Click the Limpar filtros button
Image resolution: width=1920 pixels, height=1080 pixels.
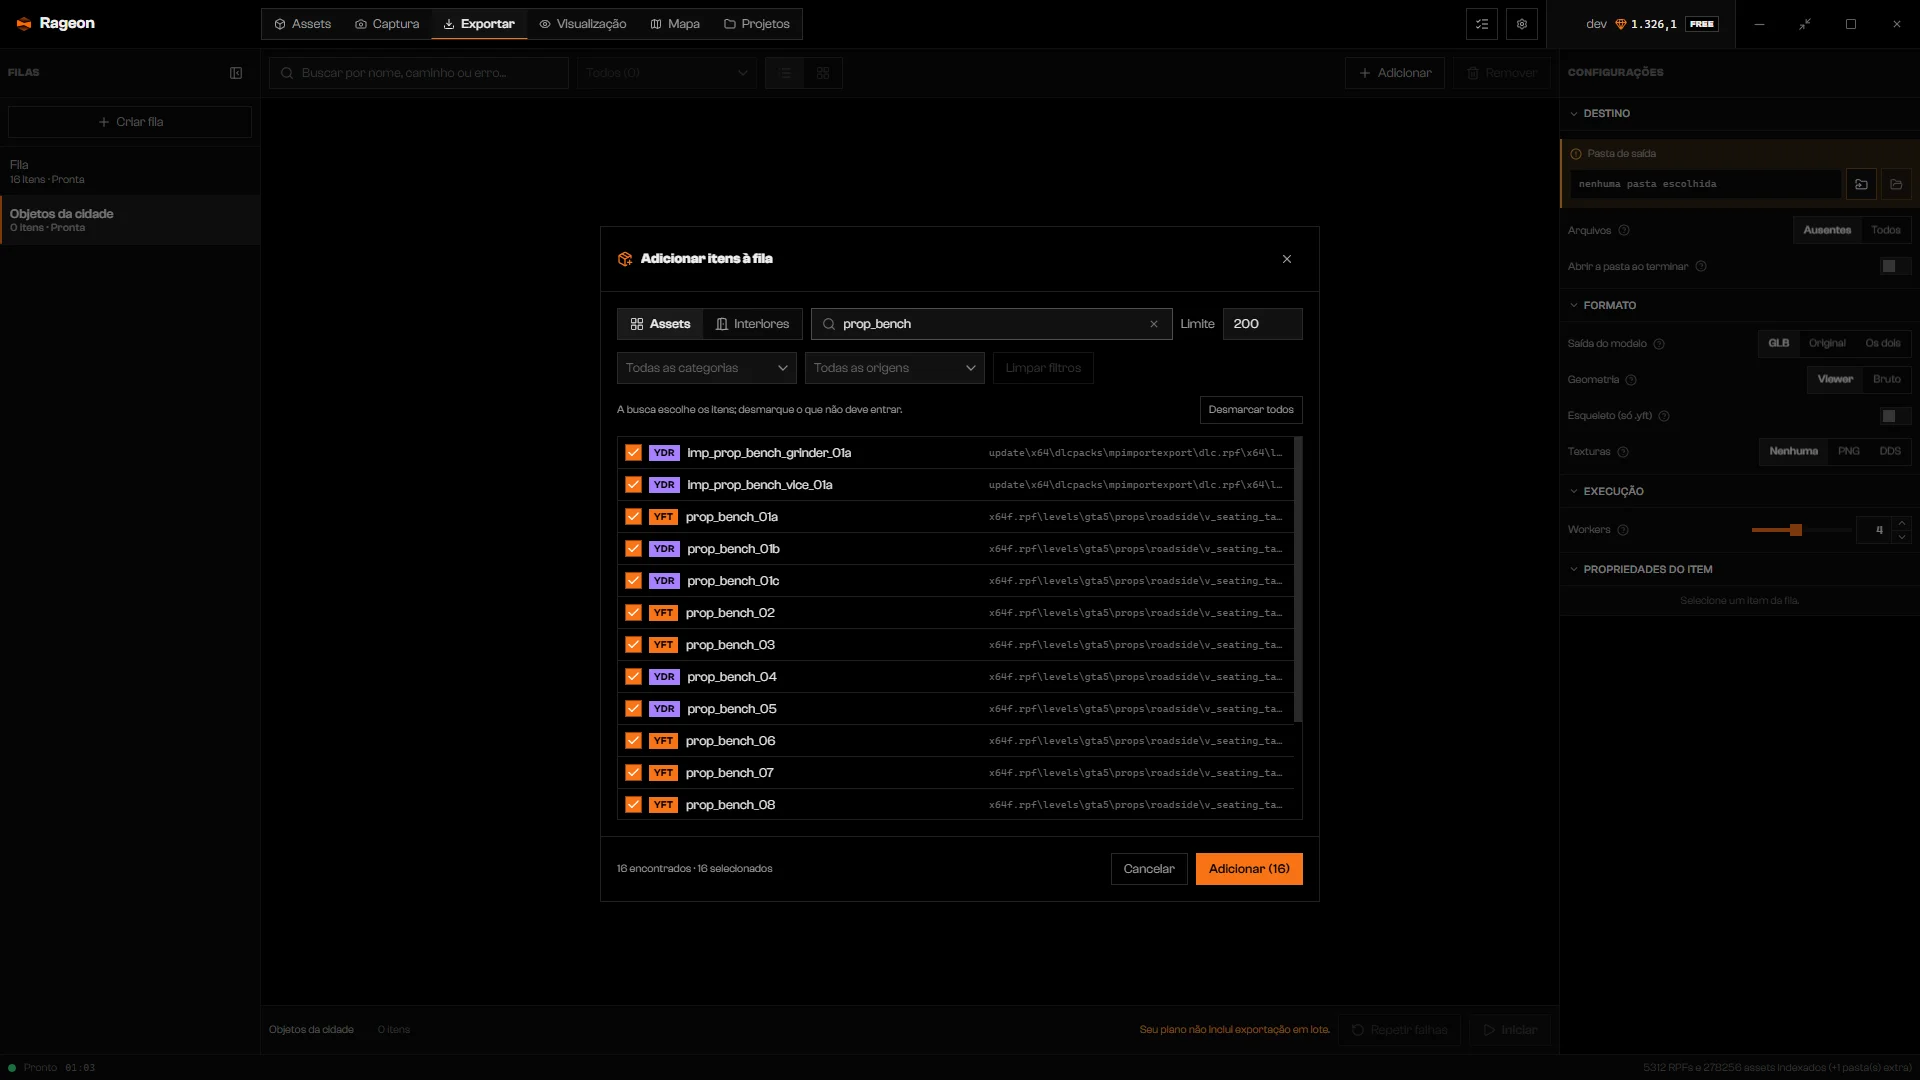pos(1043,368)
